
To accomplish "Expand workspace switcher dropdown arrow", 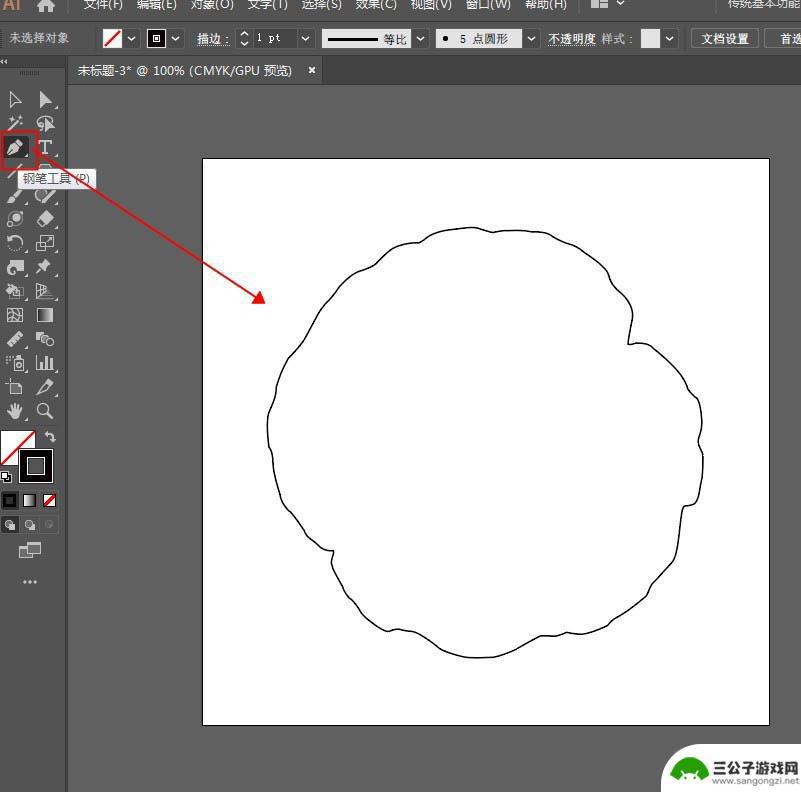I will click(620, 3).
